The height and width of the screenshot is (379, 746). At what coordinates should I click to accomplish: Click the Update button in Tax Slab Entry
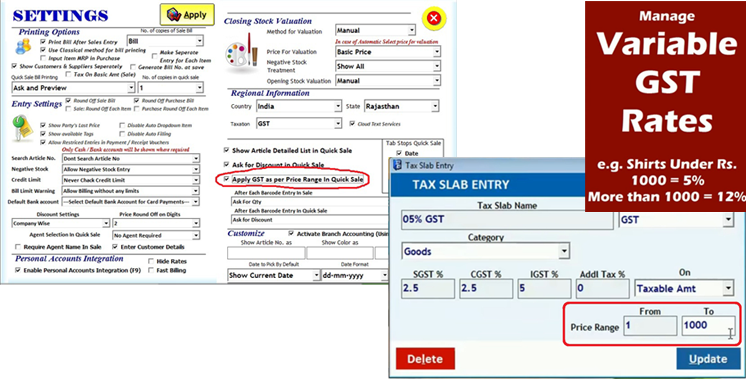tap(708, 359)
